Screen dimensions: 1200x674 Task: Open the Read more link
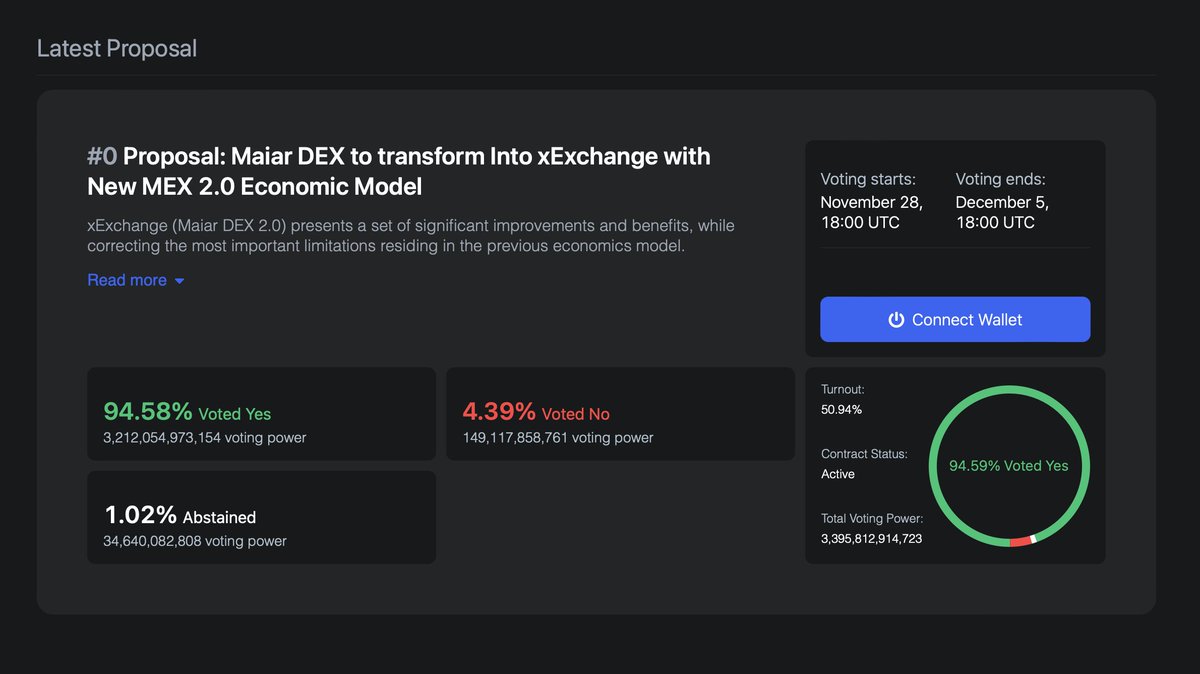click(x=127, y=280)
